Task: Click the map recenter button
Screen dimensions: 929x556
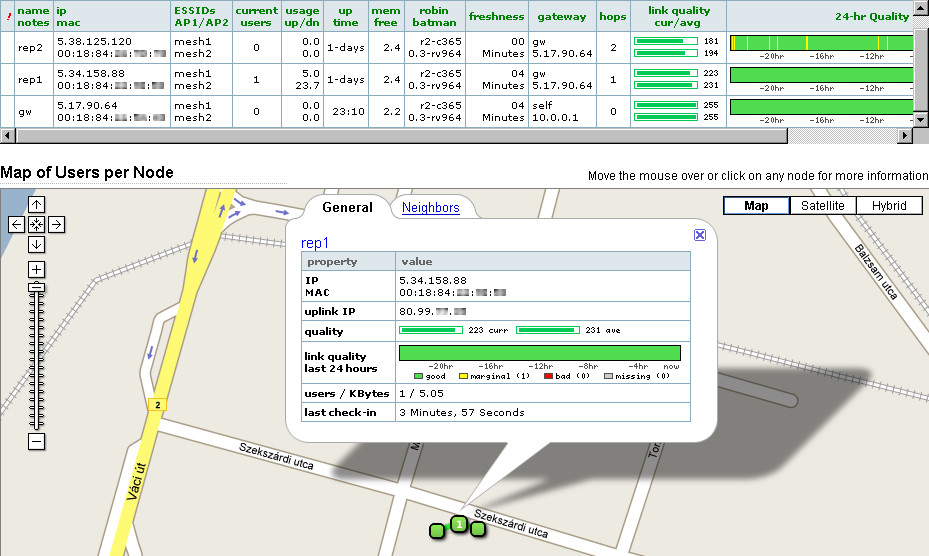Action: tap(36, 225)
